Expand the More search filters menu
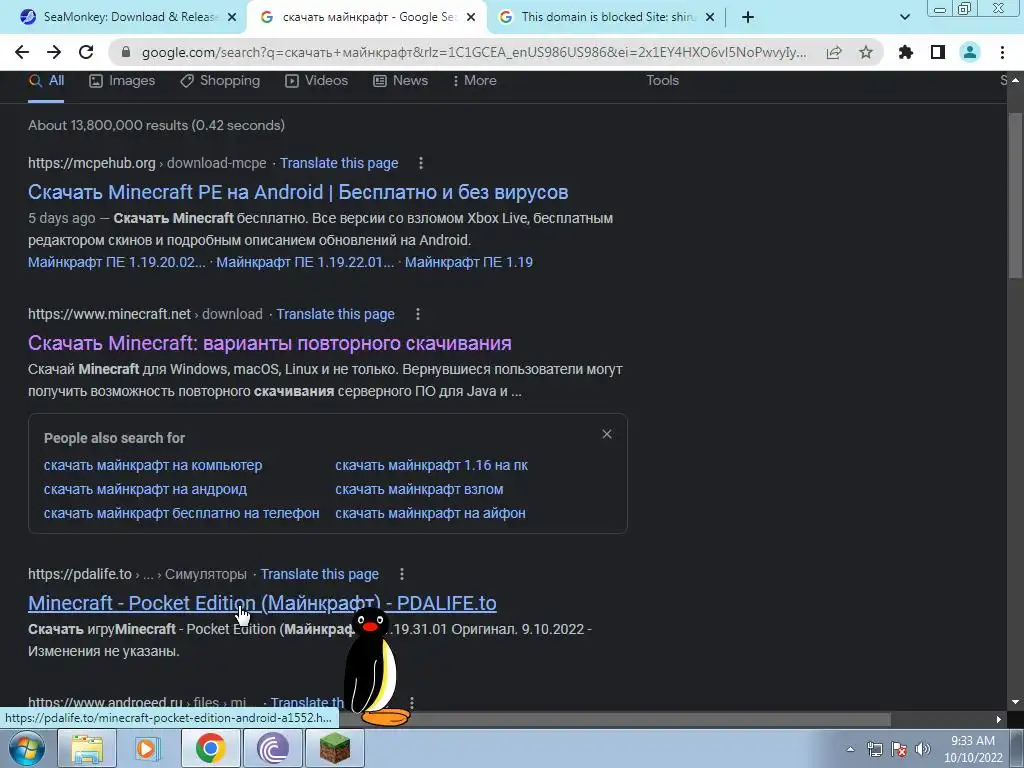Viewport: 1024px width, 768px height. [x=475, y=81]
